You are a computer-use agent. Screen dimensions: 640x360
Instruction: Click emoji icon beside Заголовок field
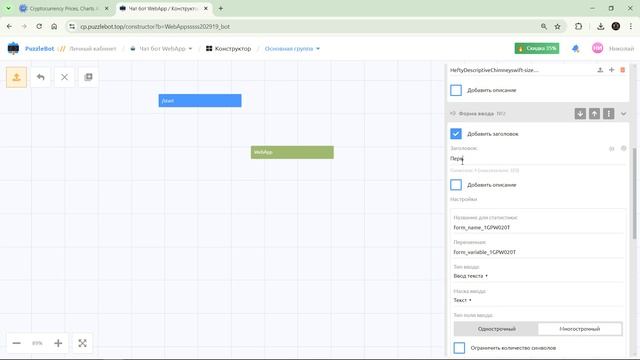click(623, 149)
